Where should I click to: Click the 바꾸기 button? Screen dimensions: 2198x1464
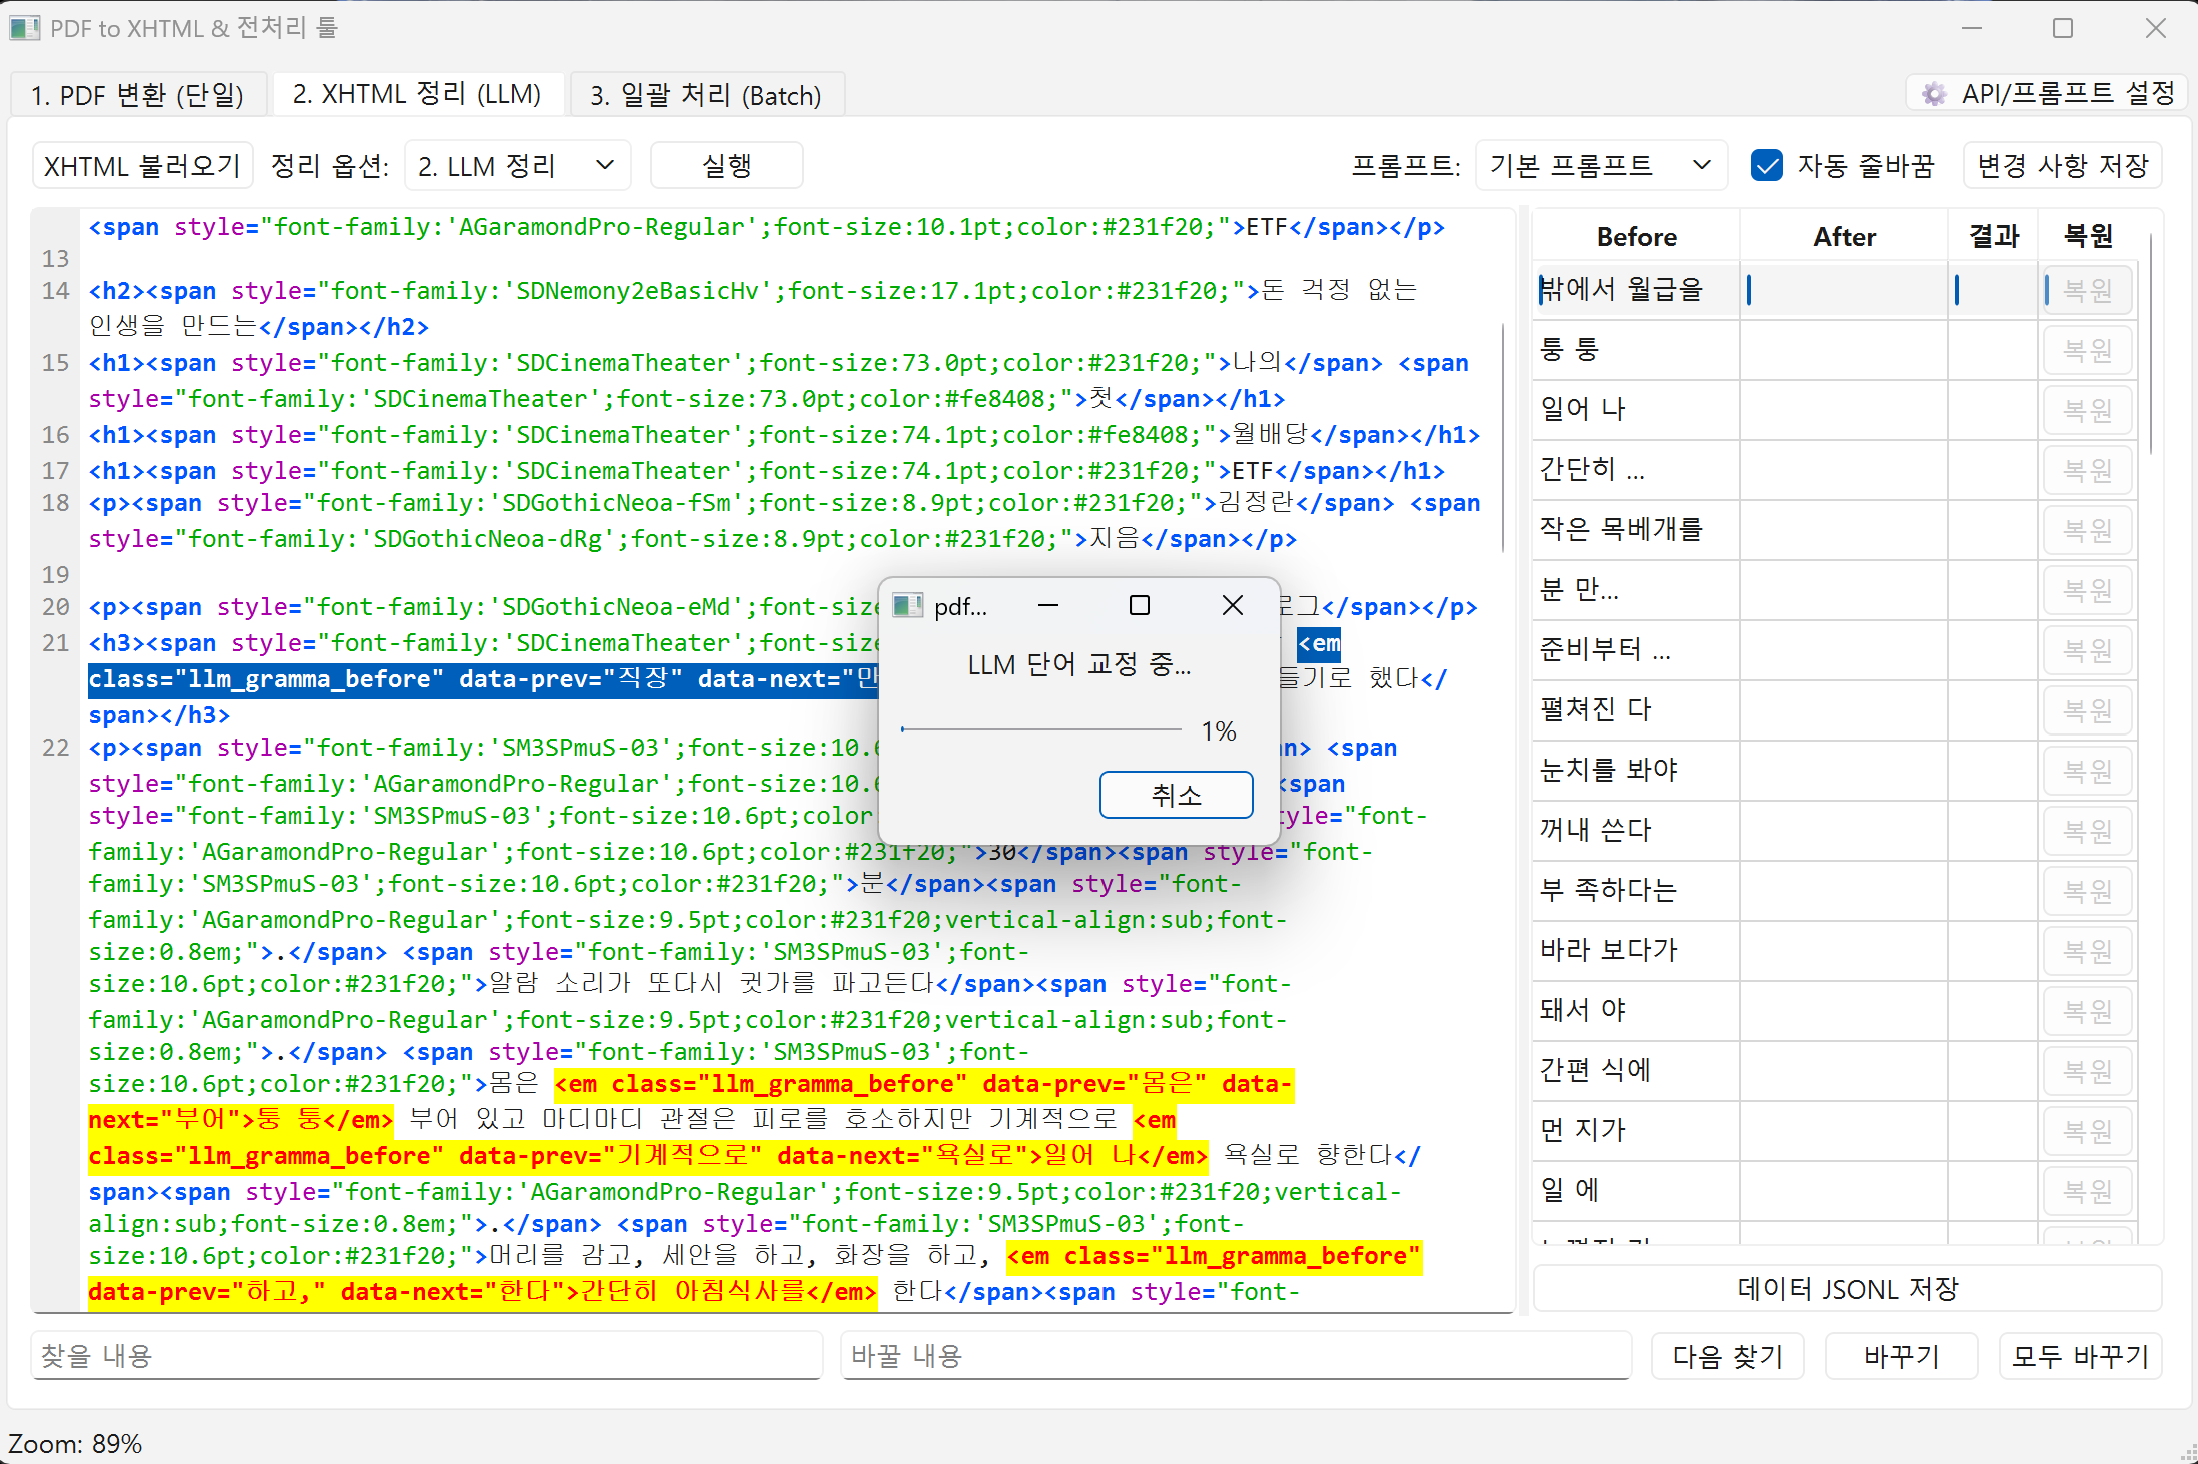coord(1901,1356)
